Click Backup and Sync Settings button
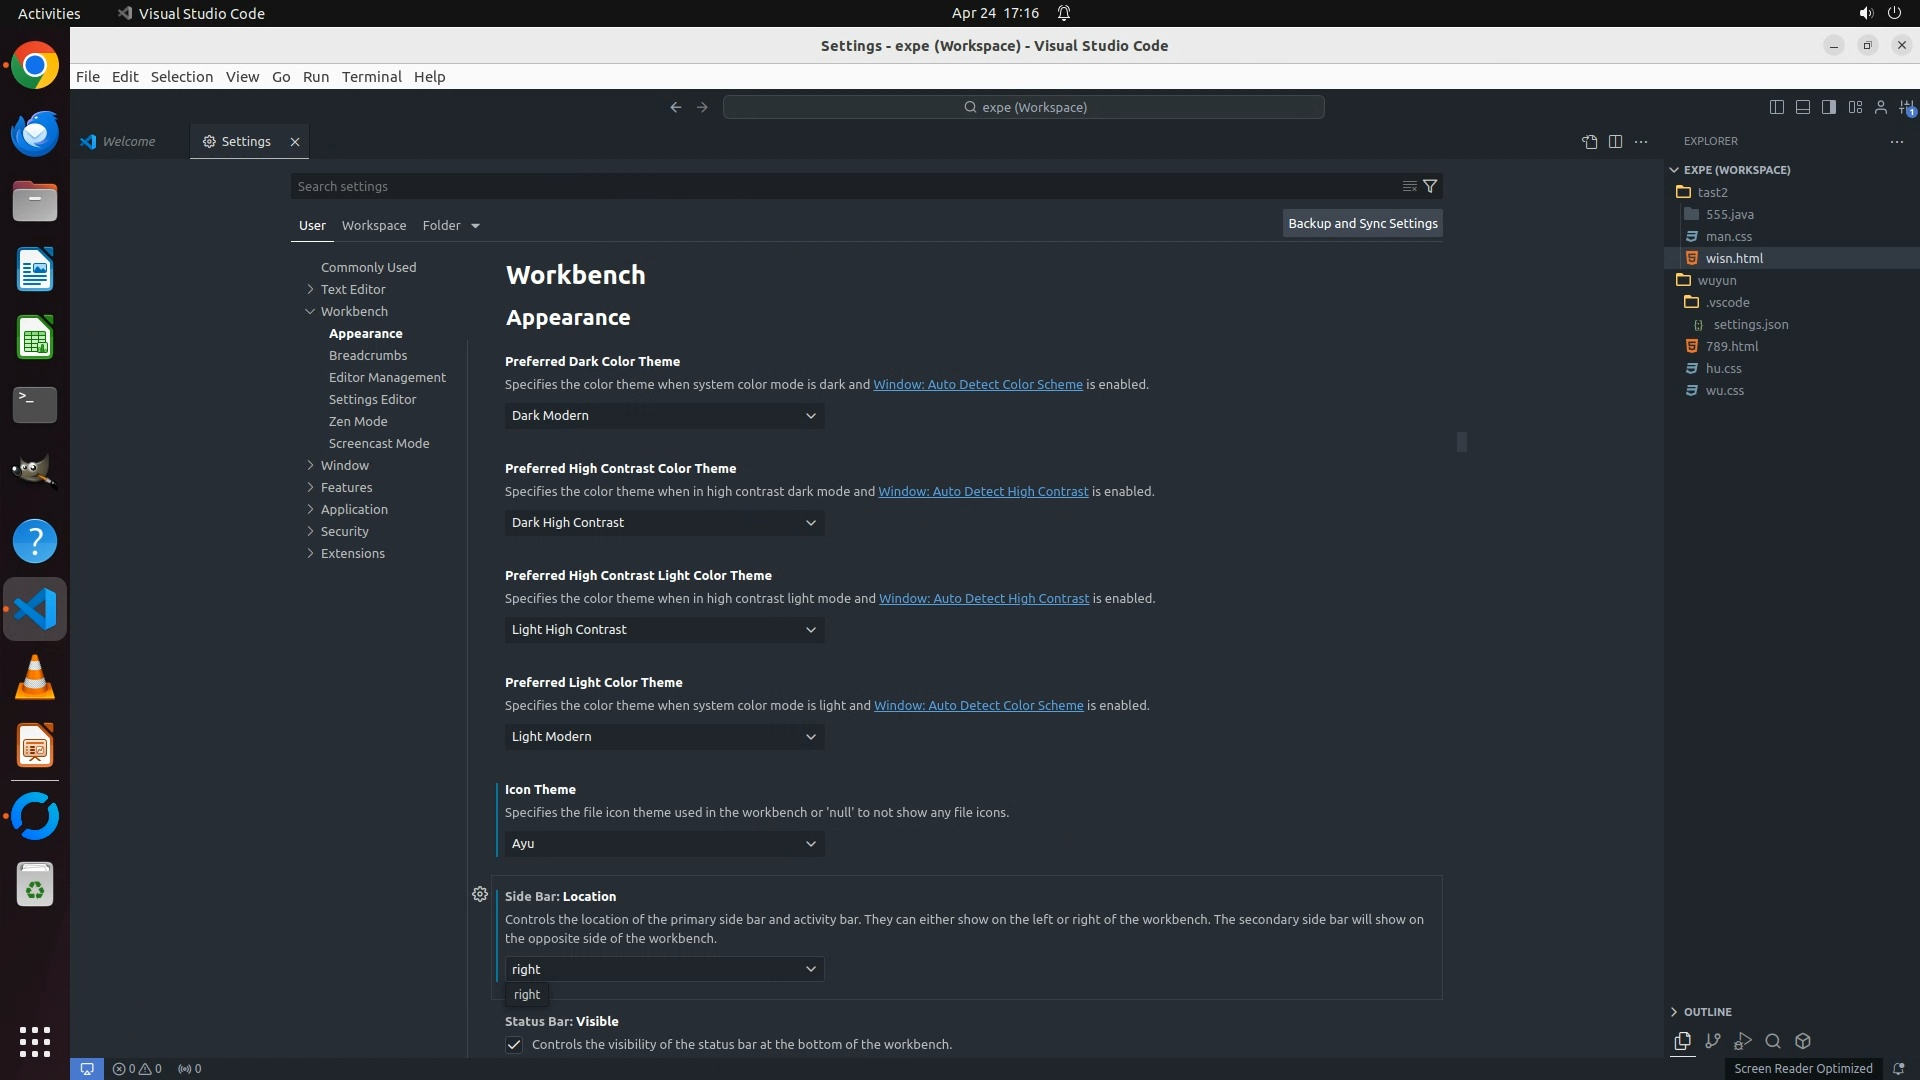Image resolution: width=1920 pixels, height=1080 pixels. [1362, 224]
